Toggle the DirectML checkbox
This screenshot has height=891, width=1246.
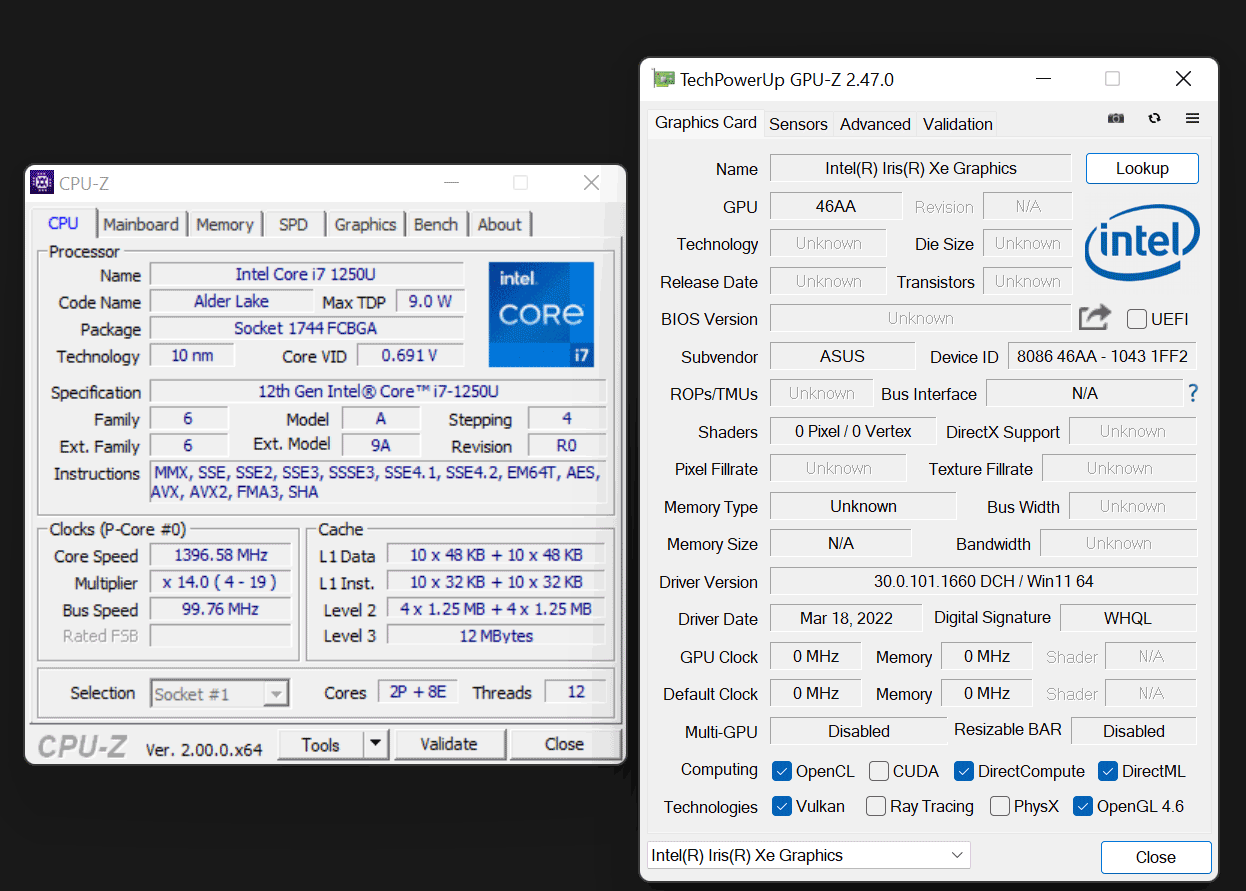[1107, 771]
